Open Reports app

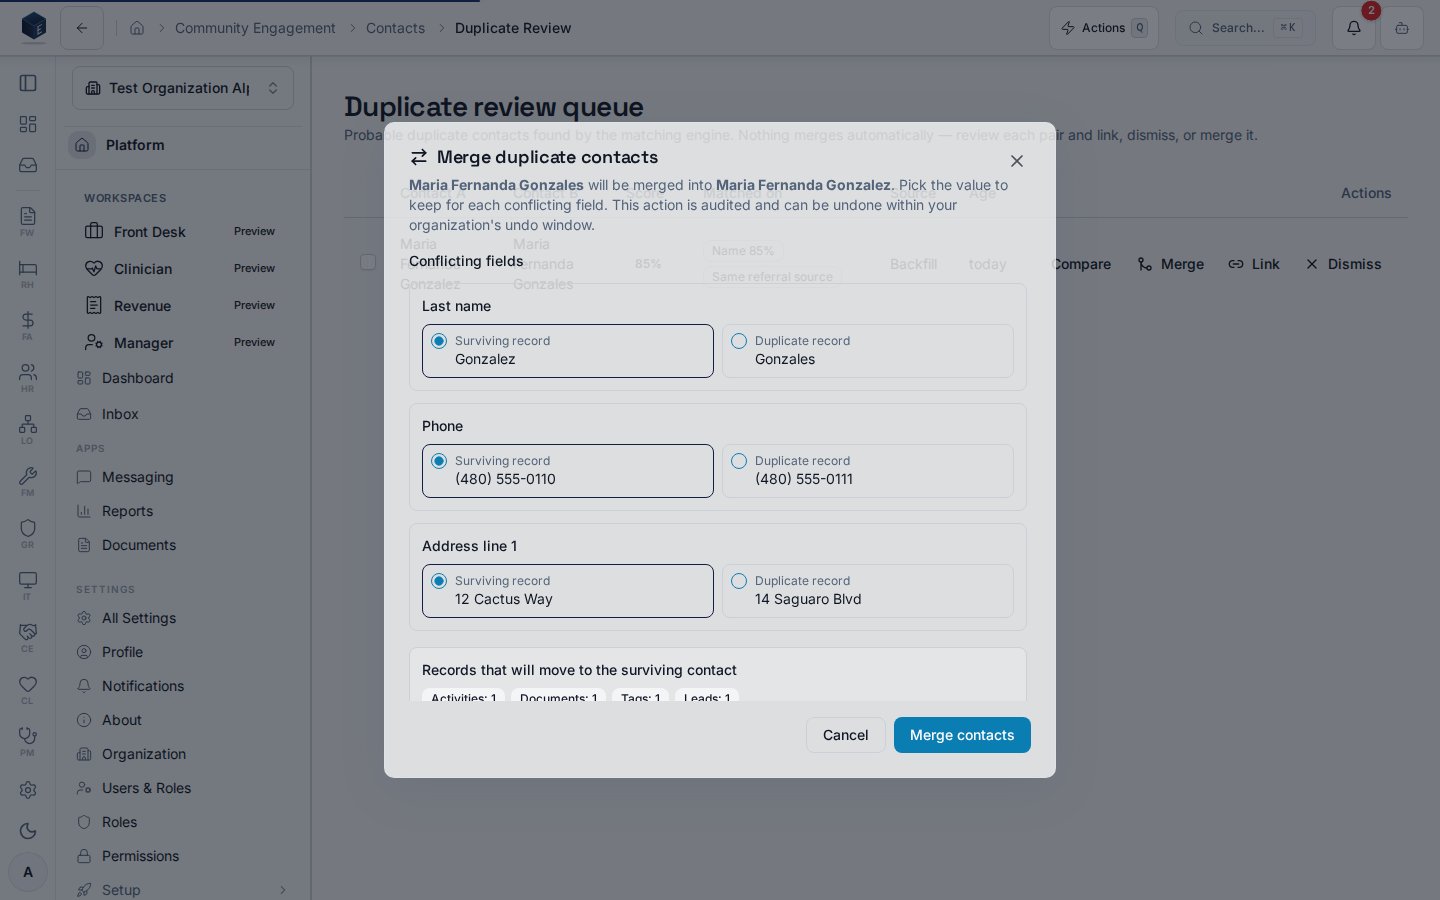tap(183, 511)
